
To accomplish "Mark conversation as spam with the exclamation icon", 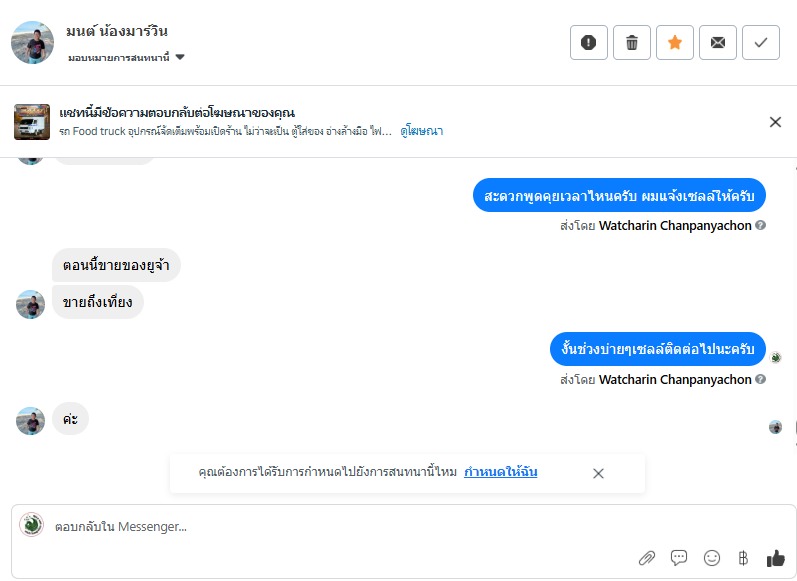I will click(x=589, y=43).
